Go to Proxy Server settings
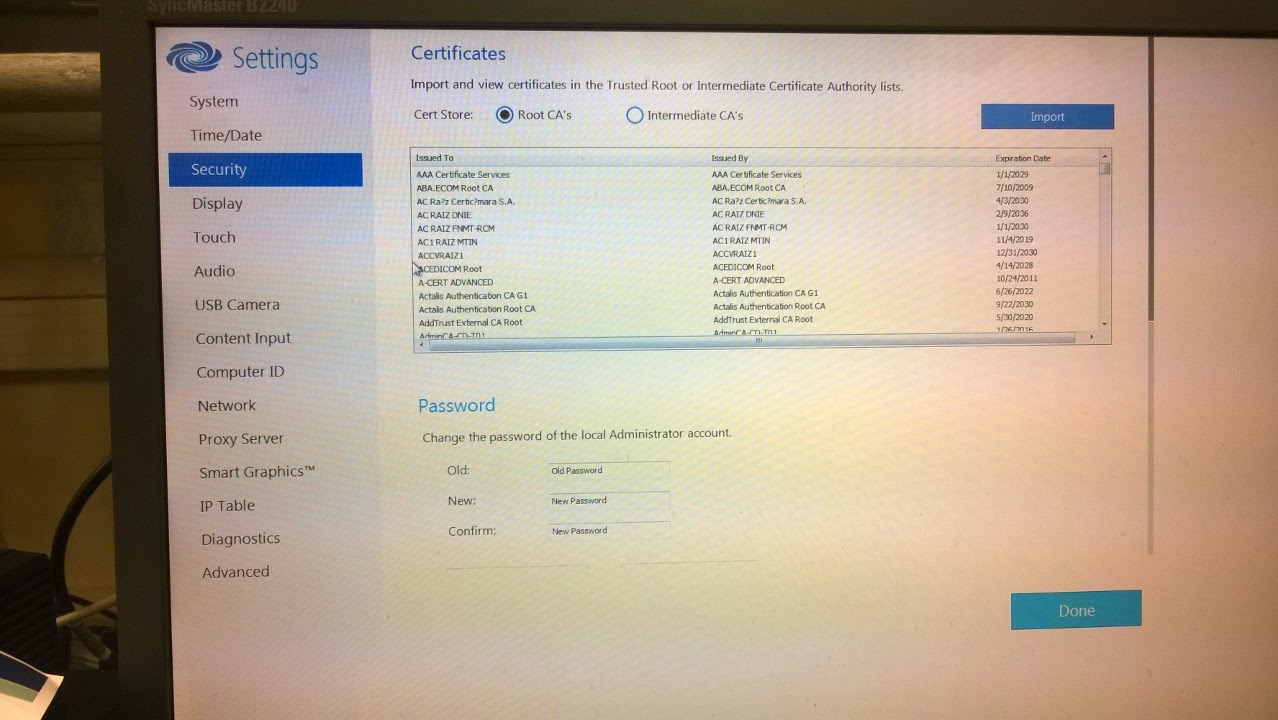 (241, 439)
